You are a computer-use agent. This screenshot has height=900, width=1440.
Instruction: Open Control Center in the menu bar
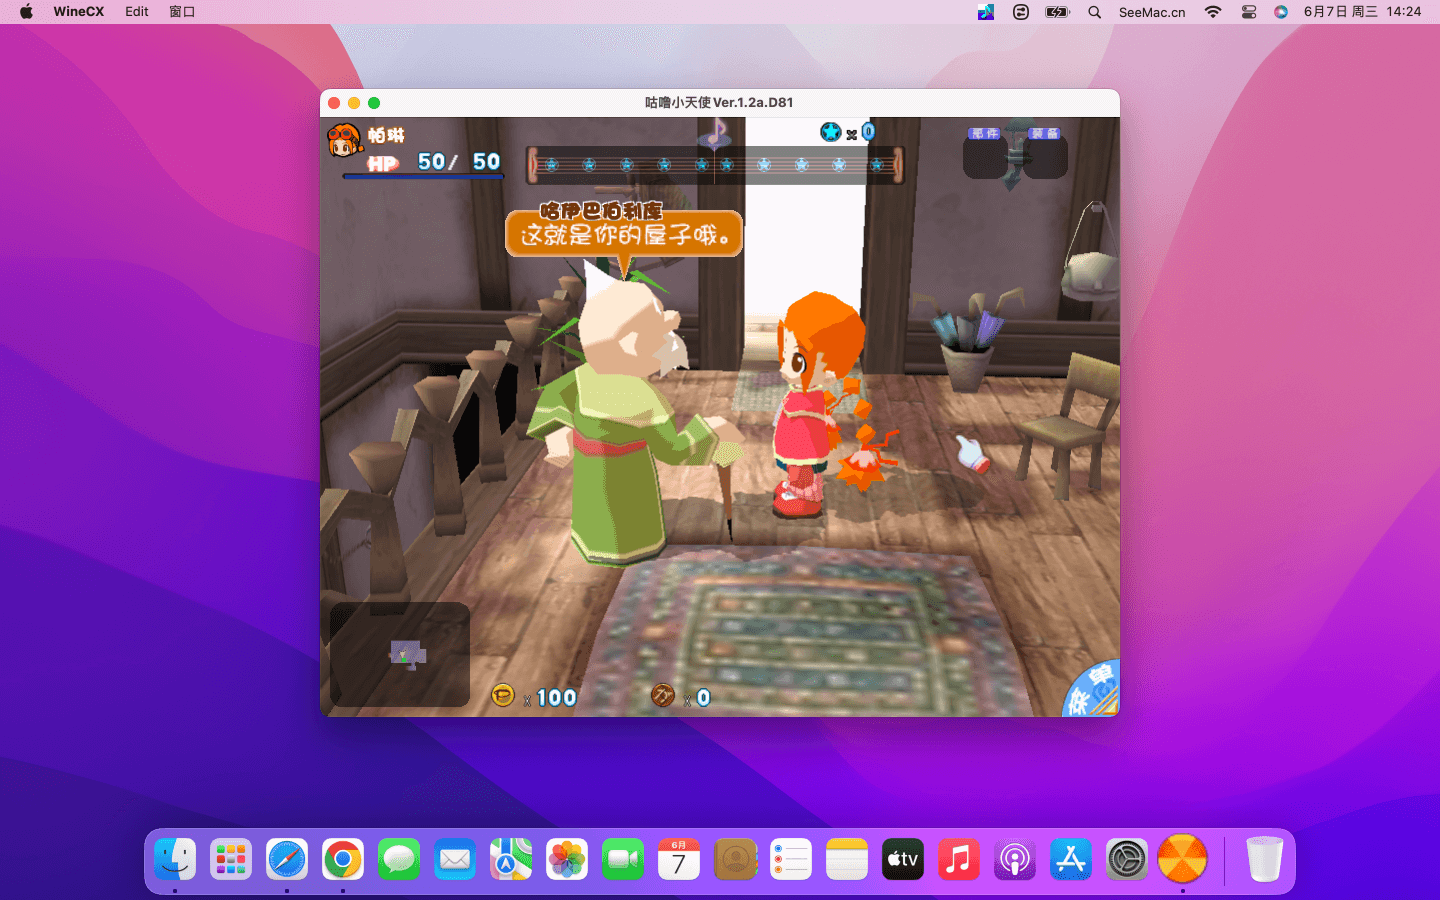[x=1248, y=12]
